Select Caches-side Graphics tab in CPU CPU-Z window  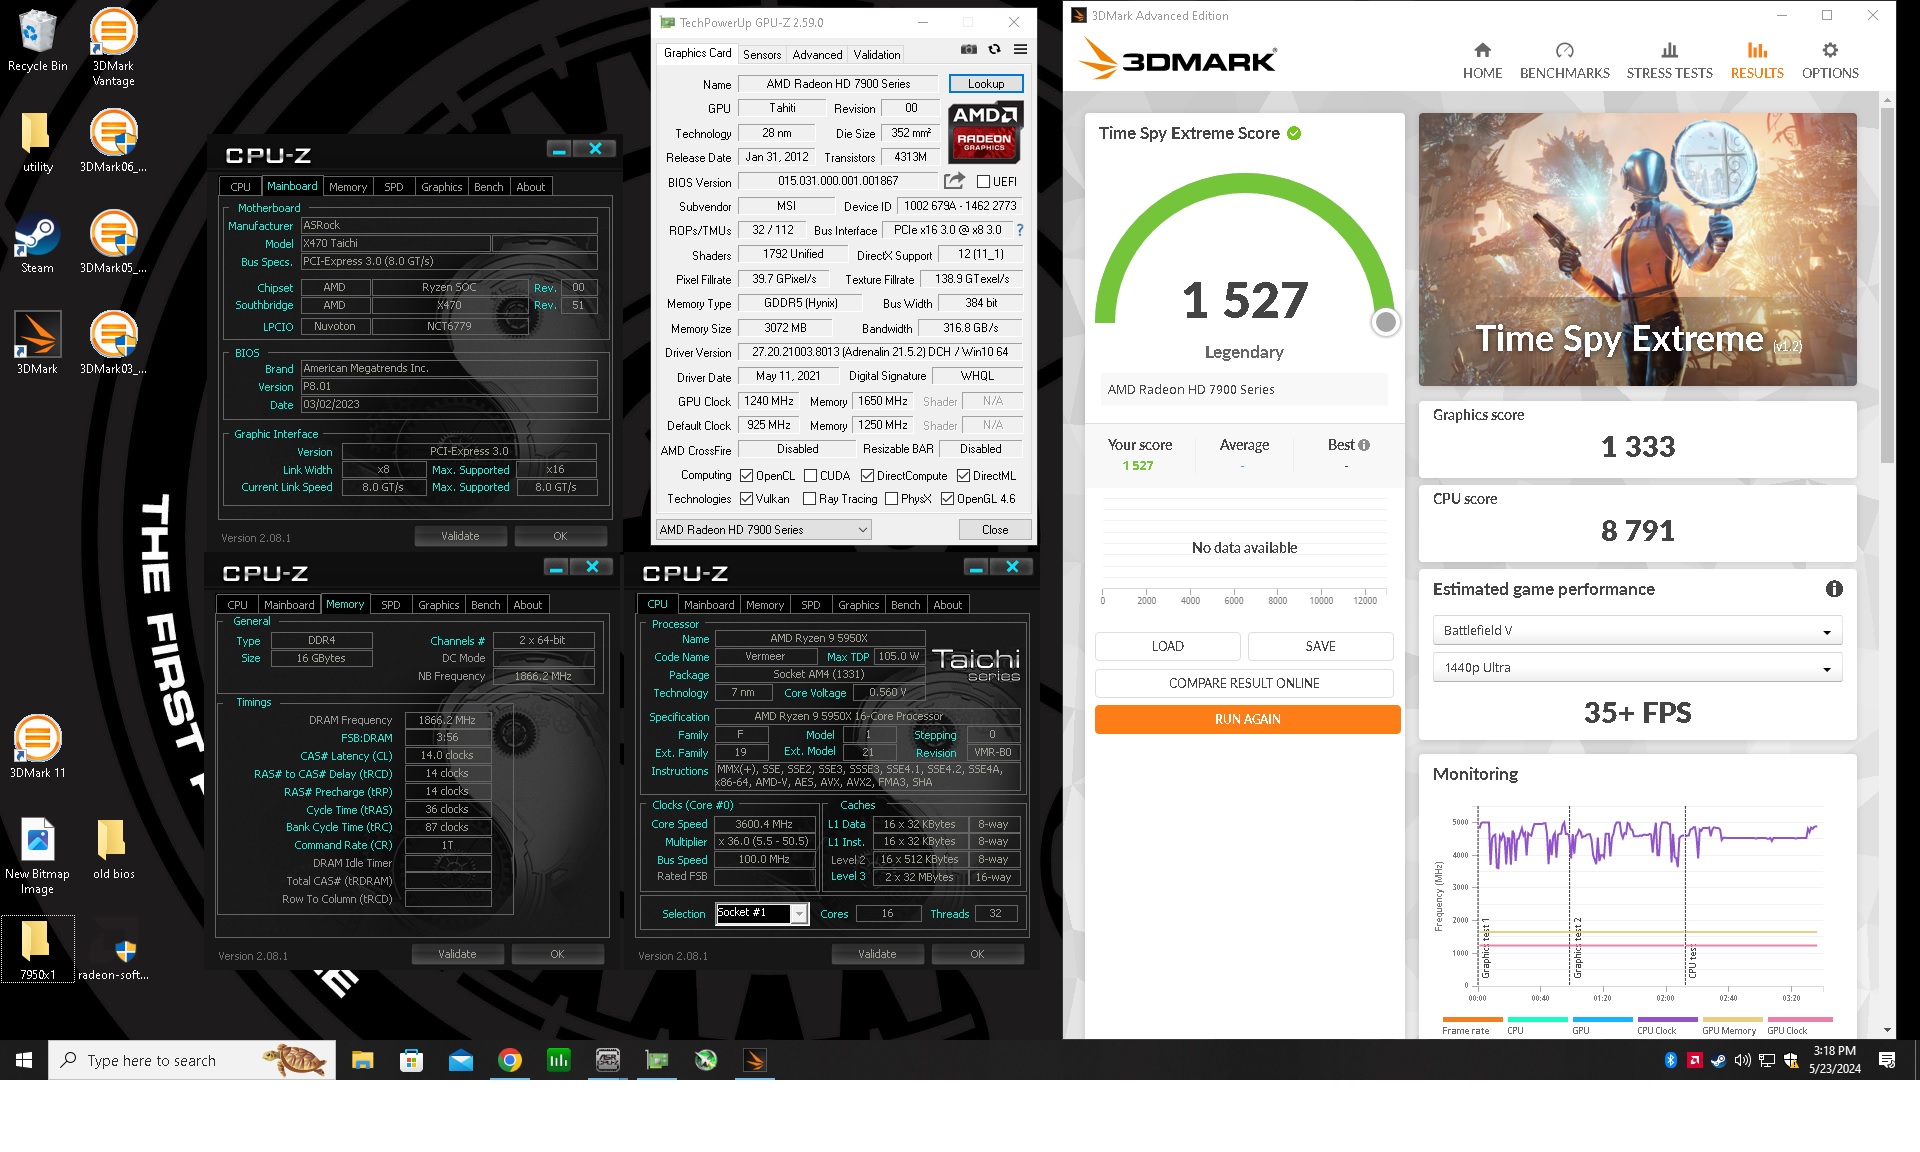[858, 605]
